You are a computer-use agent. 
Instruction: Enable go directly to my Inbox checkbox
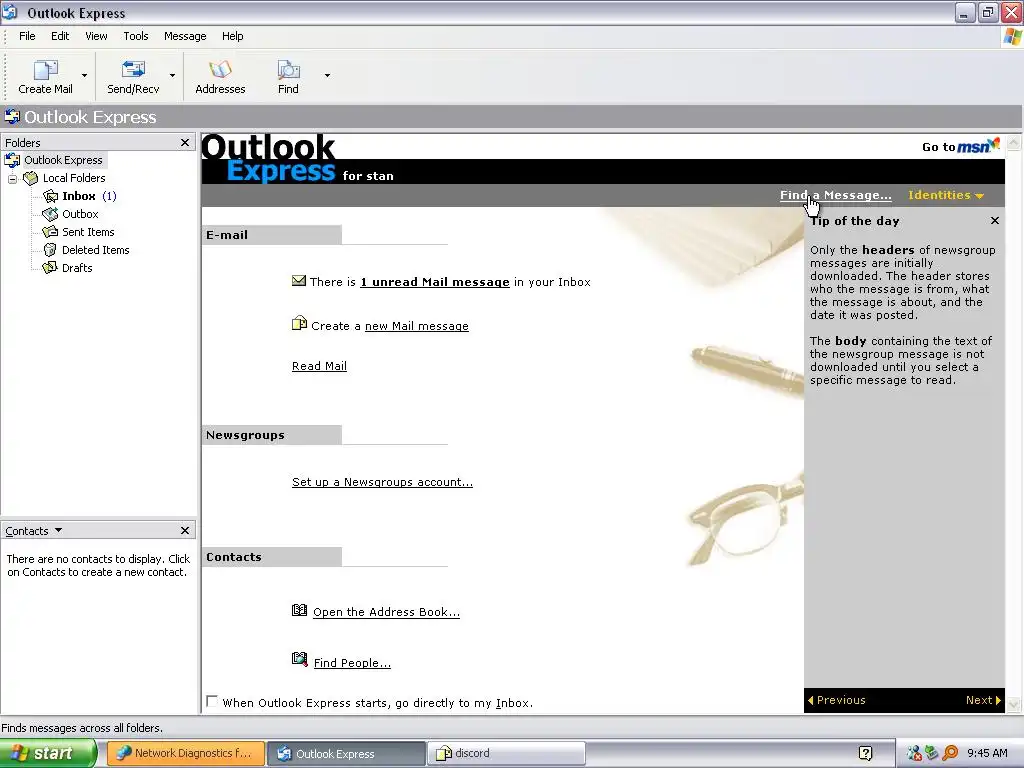(x=212, y=701)
